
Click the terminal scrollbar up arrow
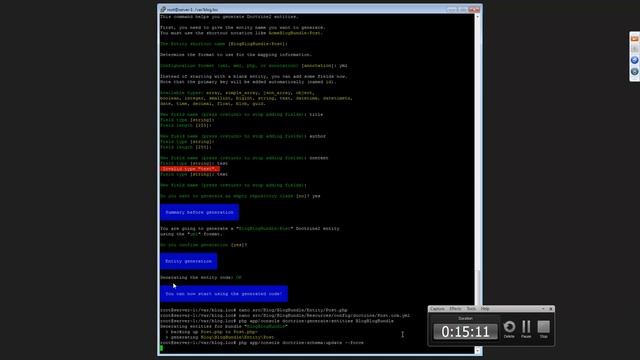[x=477, y=17]
